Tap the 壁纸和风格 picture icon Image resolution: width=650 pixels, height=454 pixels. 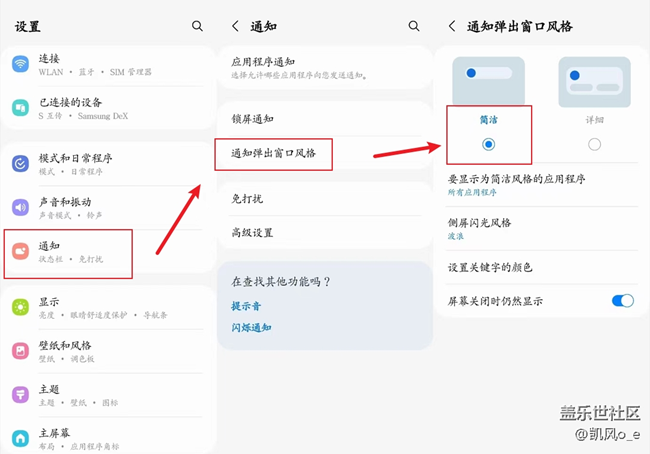coord(20,351)
